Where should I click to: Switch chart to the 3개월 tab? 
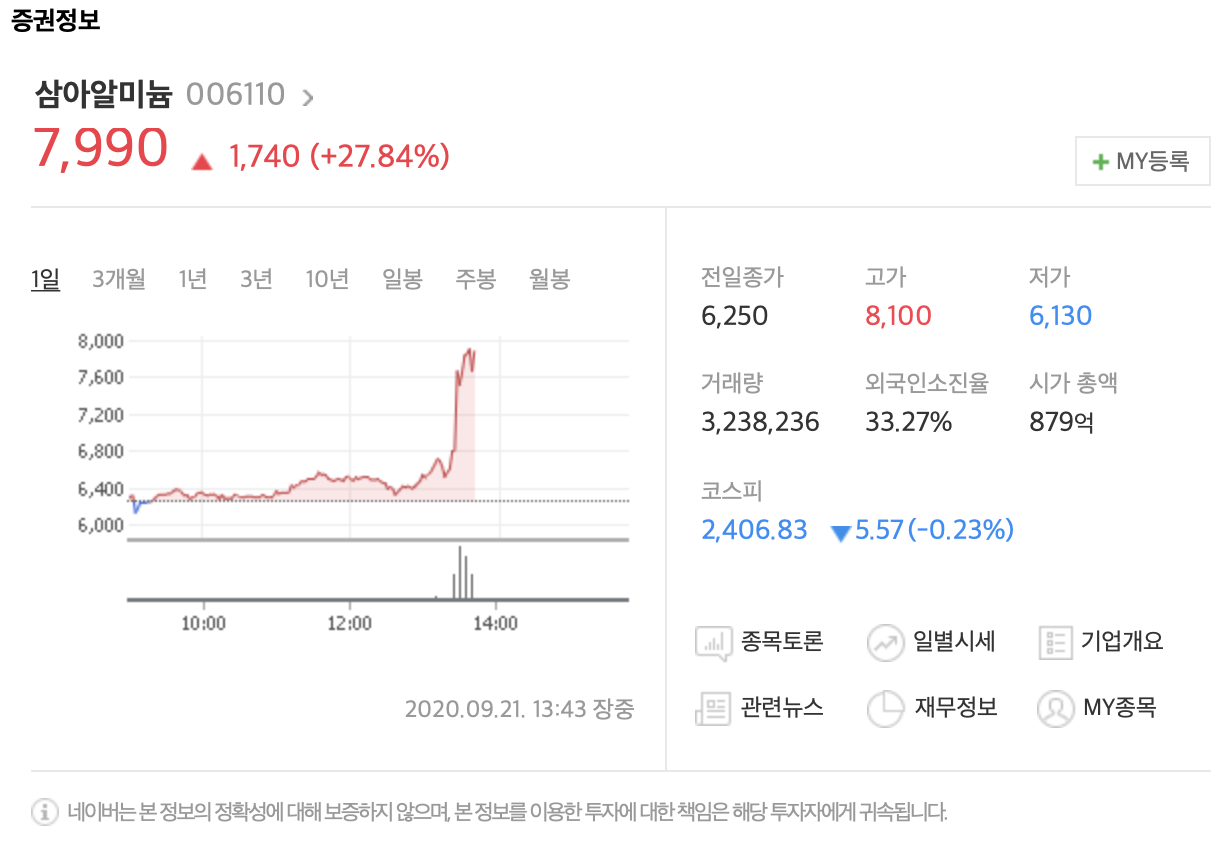pyautogui.click(x=119, y=279)
